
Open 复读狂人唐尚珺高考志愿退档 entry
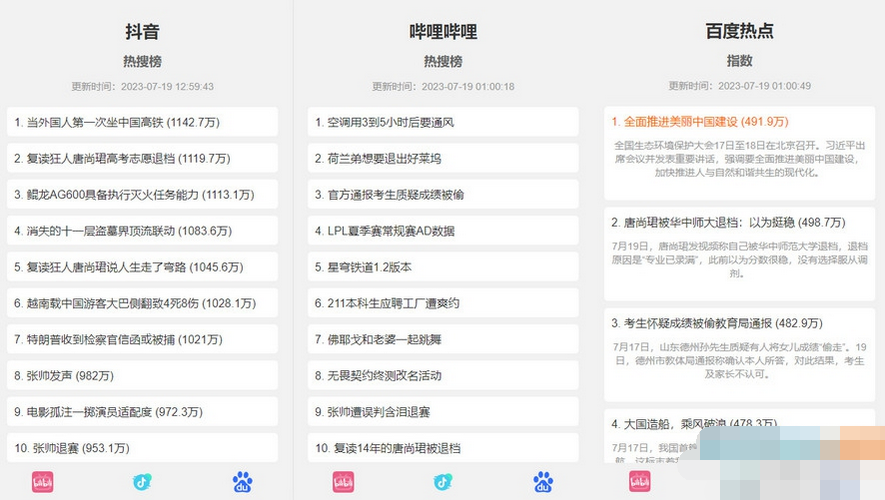pos(142,158)
